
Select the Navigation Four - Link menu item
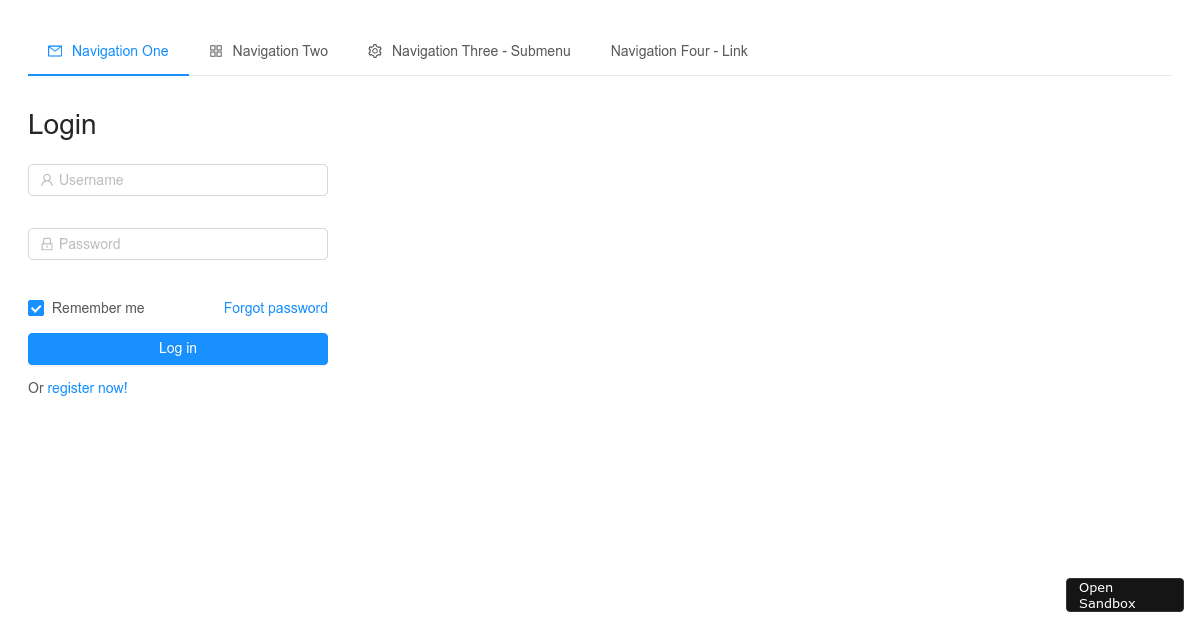tap(679, 50)
